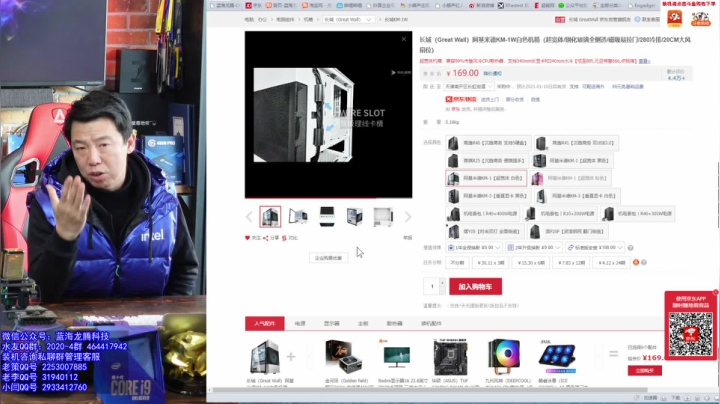
Task: Select the KM-1 pink case option
Action: (x=571, y=178)
